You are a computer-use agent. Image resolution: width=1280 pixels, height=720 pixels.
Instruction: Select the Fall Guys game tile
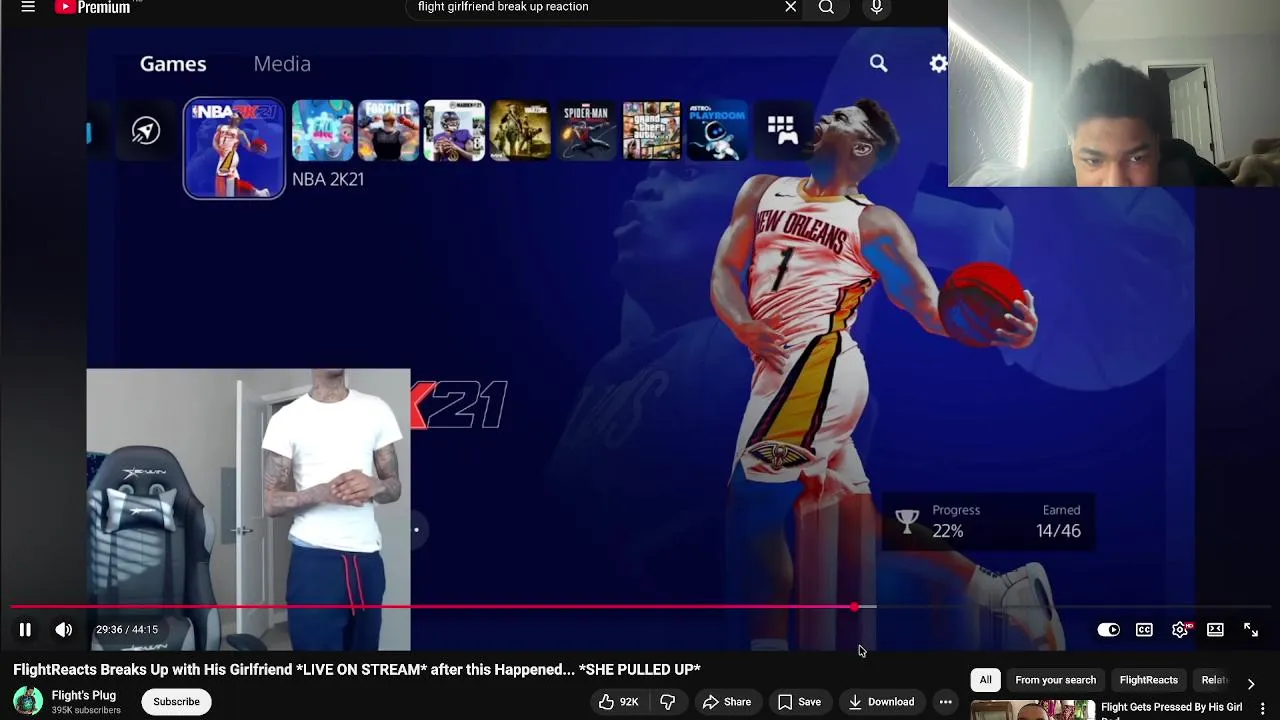click(322, 131)
